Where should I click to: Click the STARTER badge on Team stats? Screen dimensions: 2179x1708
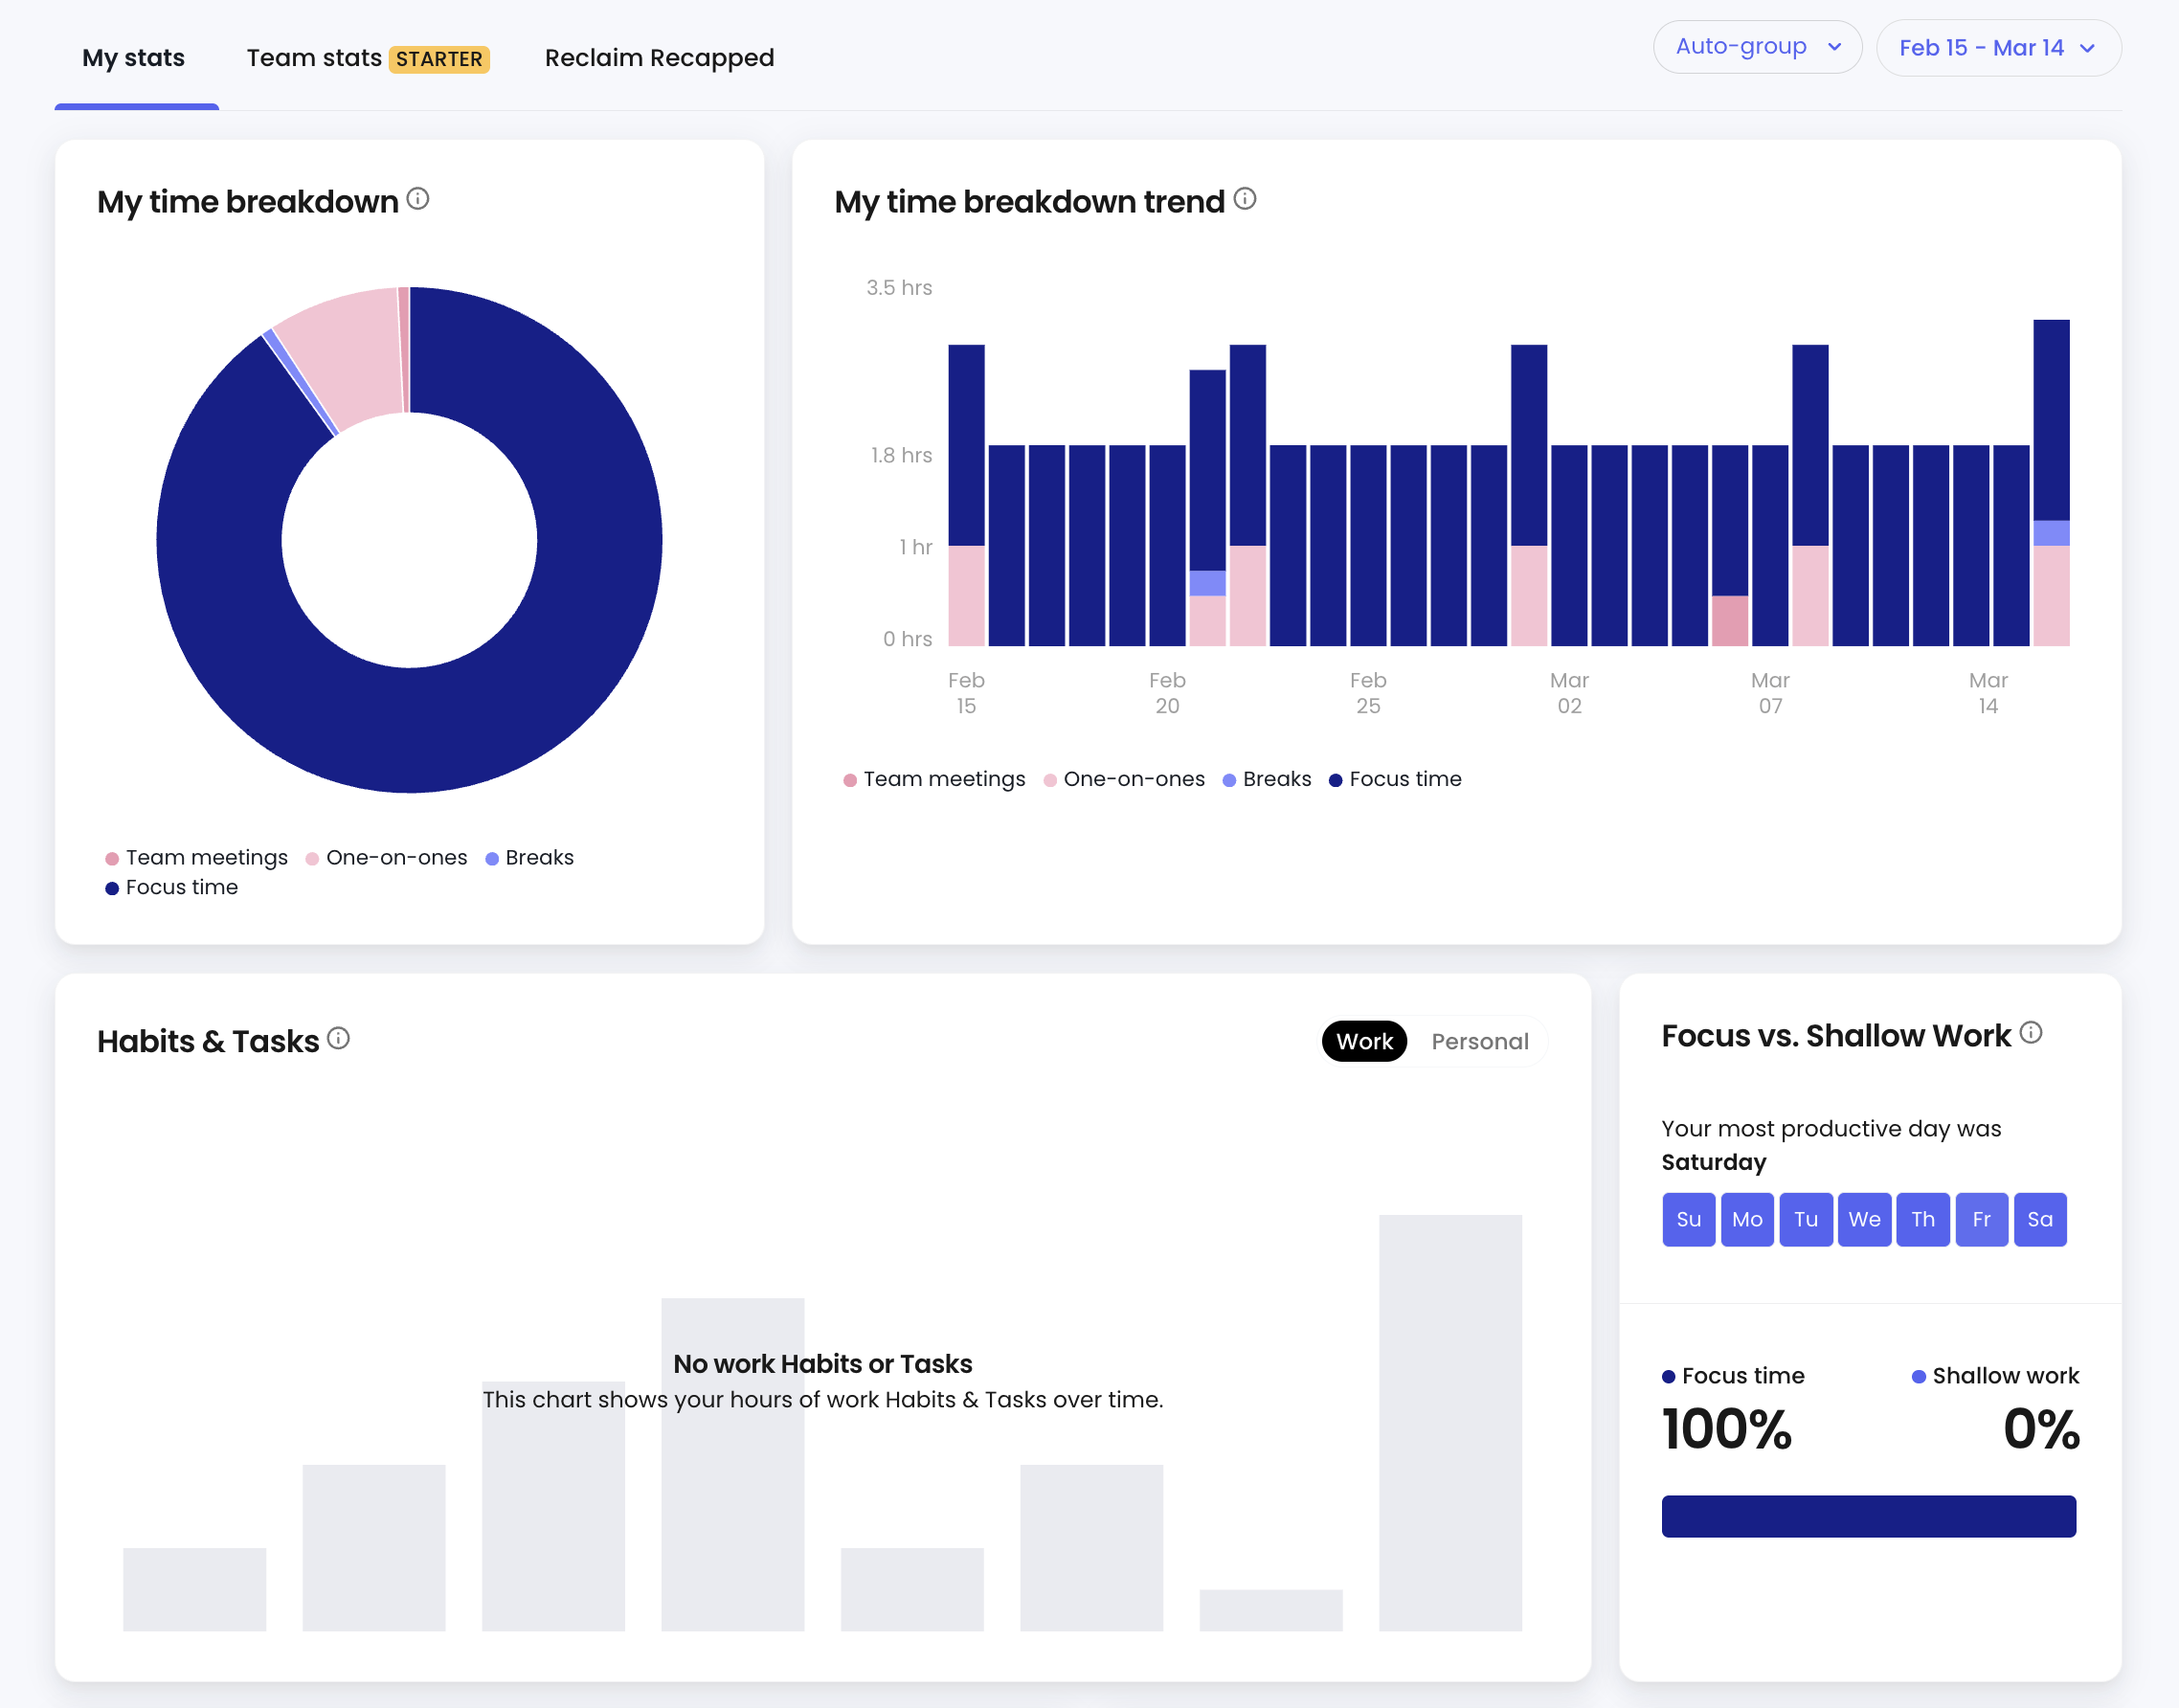[439, 59]
